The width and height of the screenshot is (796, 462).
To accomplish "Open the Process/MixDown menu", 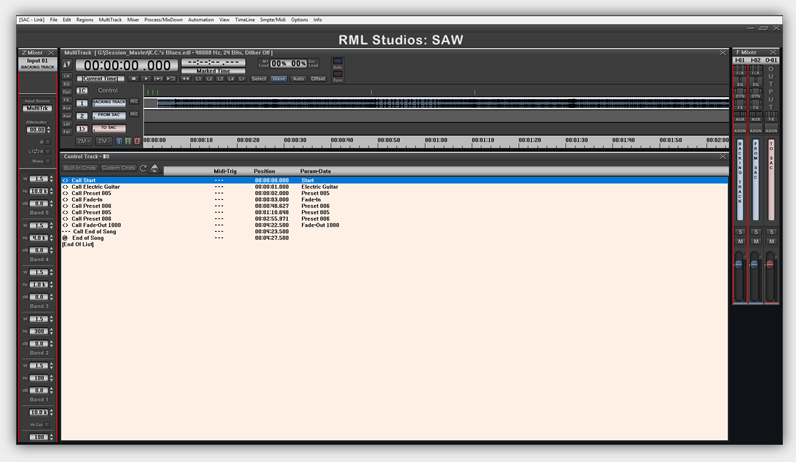I will [x=162, y=19].
